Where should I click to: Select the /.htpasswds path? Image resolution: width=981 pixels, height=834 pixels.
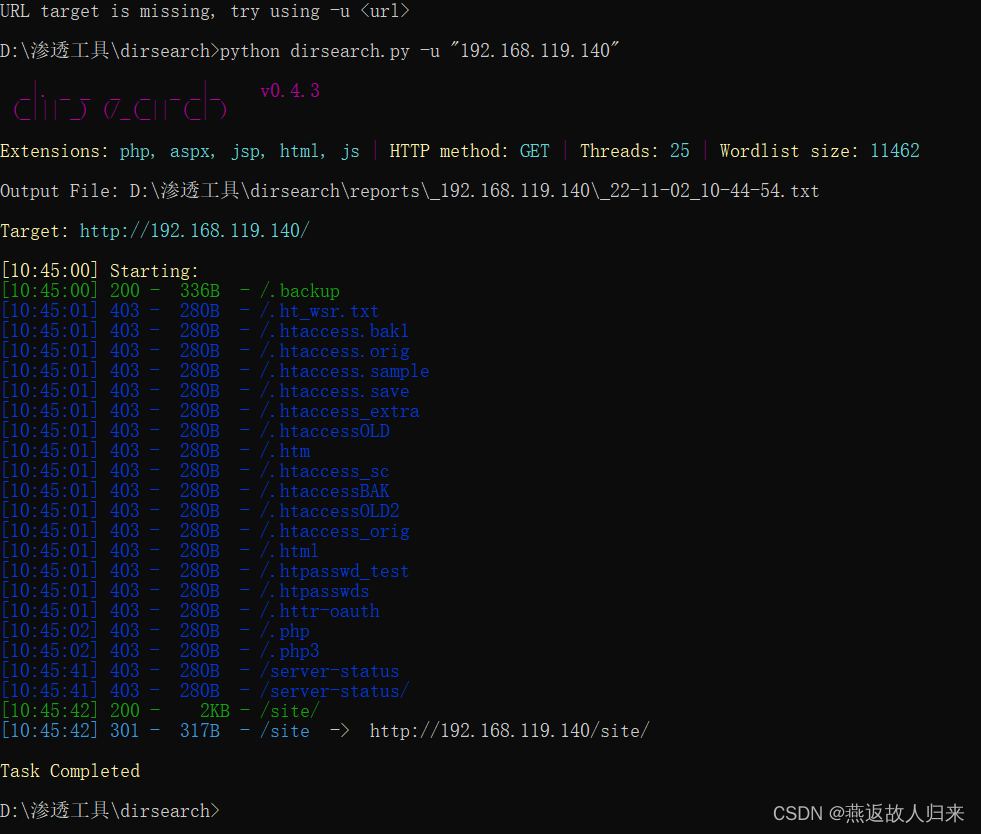click(x=314, y=591)
